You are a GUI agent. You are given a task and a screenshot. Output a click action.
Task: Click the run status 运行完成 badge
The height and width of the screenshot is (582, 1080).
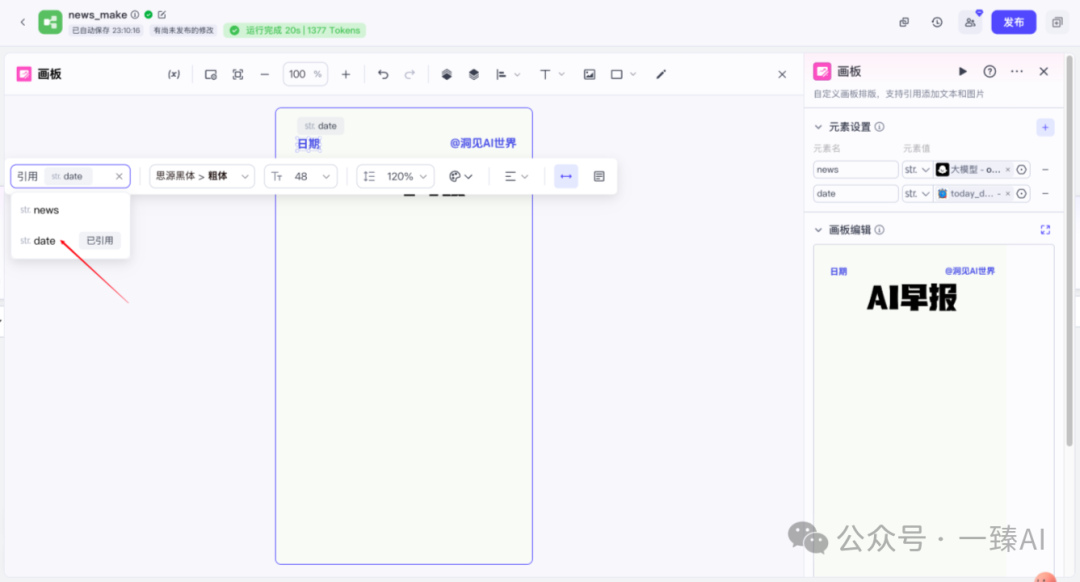(x=295, y=30)
